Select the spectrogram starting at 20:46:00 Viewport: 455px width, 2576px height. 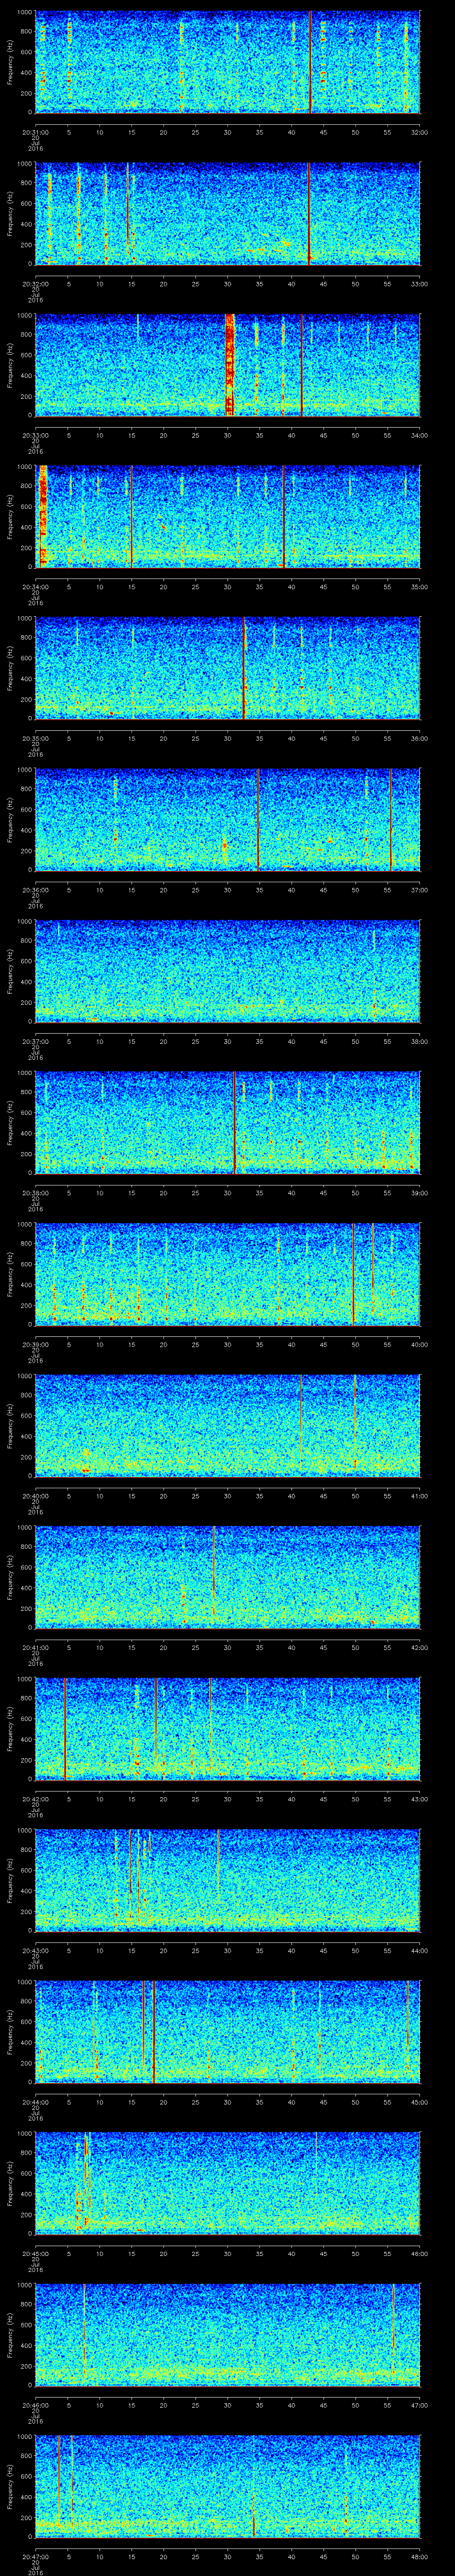228,2335
